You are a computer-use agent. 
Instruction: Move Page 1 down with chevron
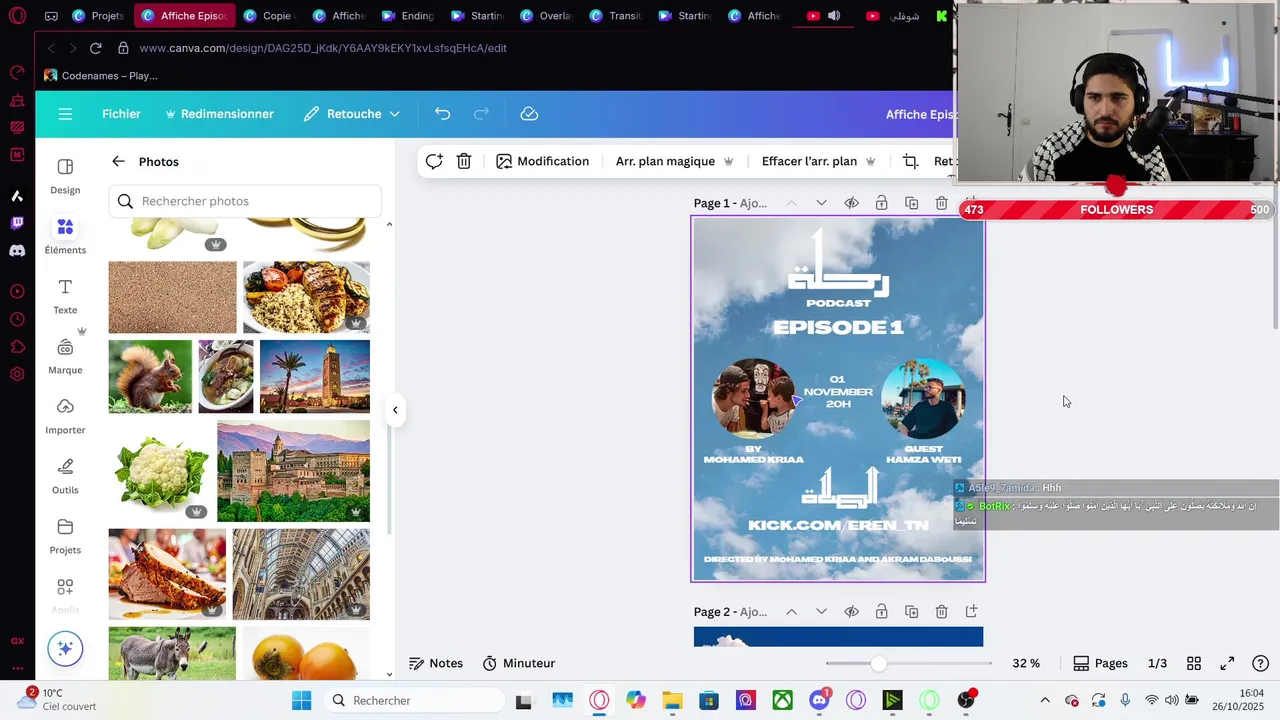[821, 203]
